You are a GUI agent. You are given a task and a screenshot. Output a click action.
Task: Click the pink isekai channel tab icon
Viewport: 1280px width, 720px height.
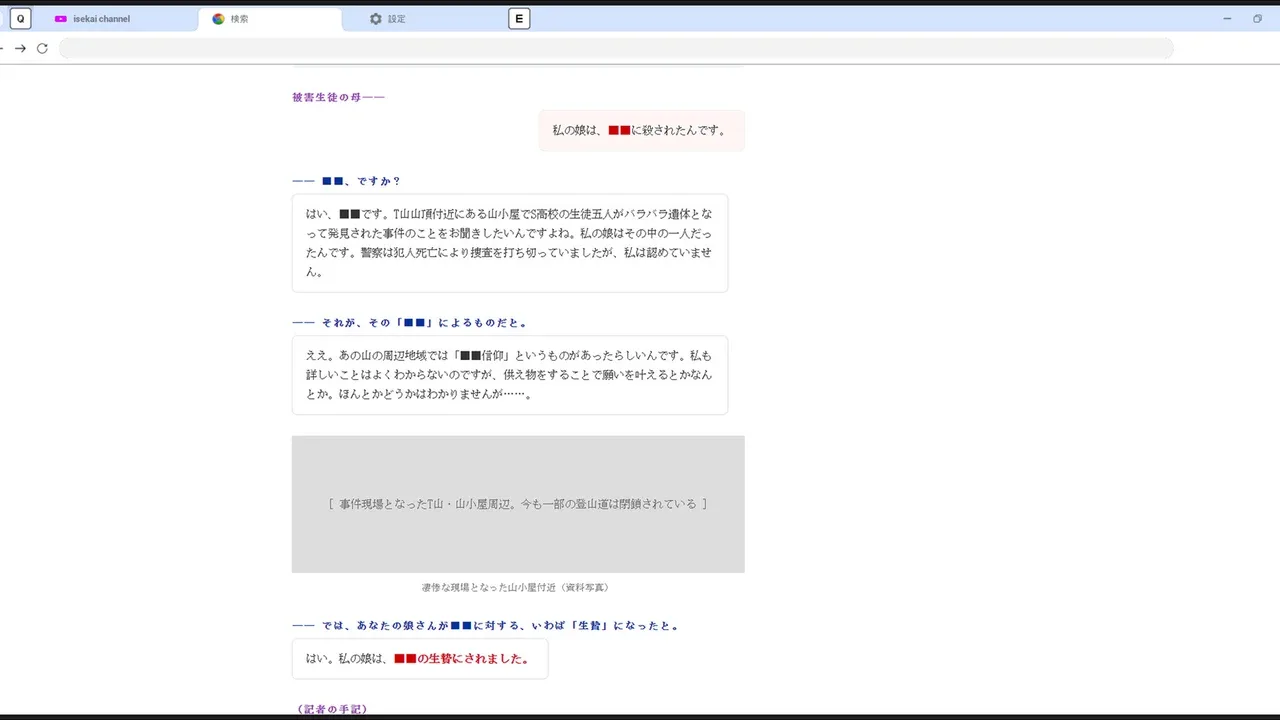click(x=61, y=19)
